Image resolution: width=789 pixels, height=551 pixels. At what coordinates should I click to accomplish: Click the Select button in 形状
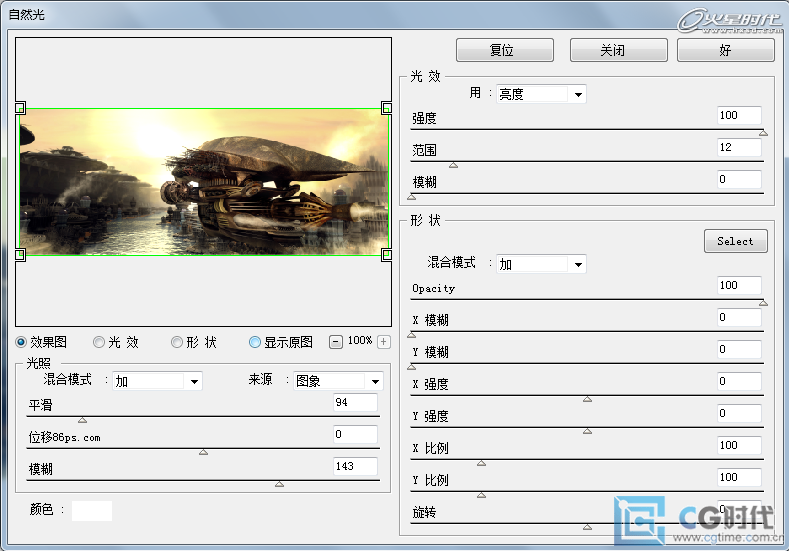tap(736, 241)
